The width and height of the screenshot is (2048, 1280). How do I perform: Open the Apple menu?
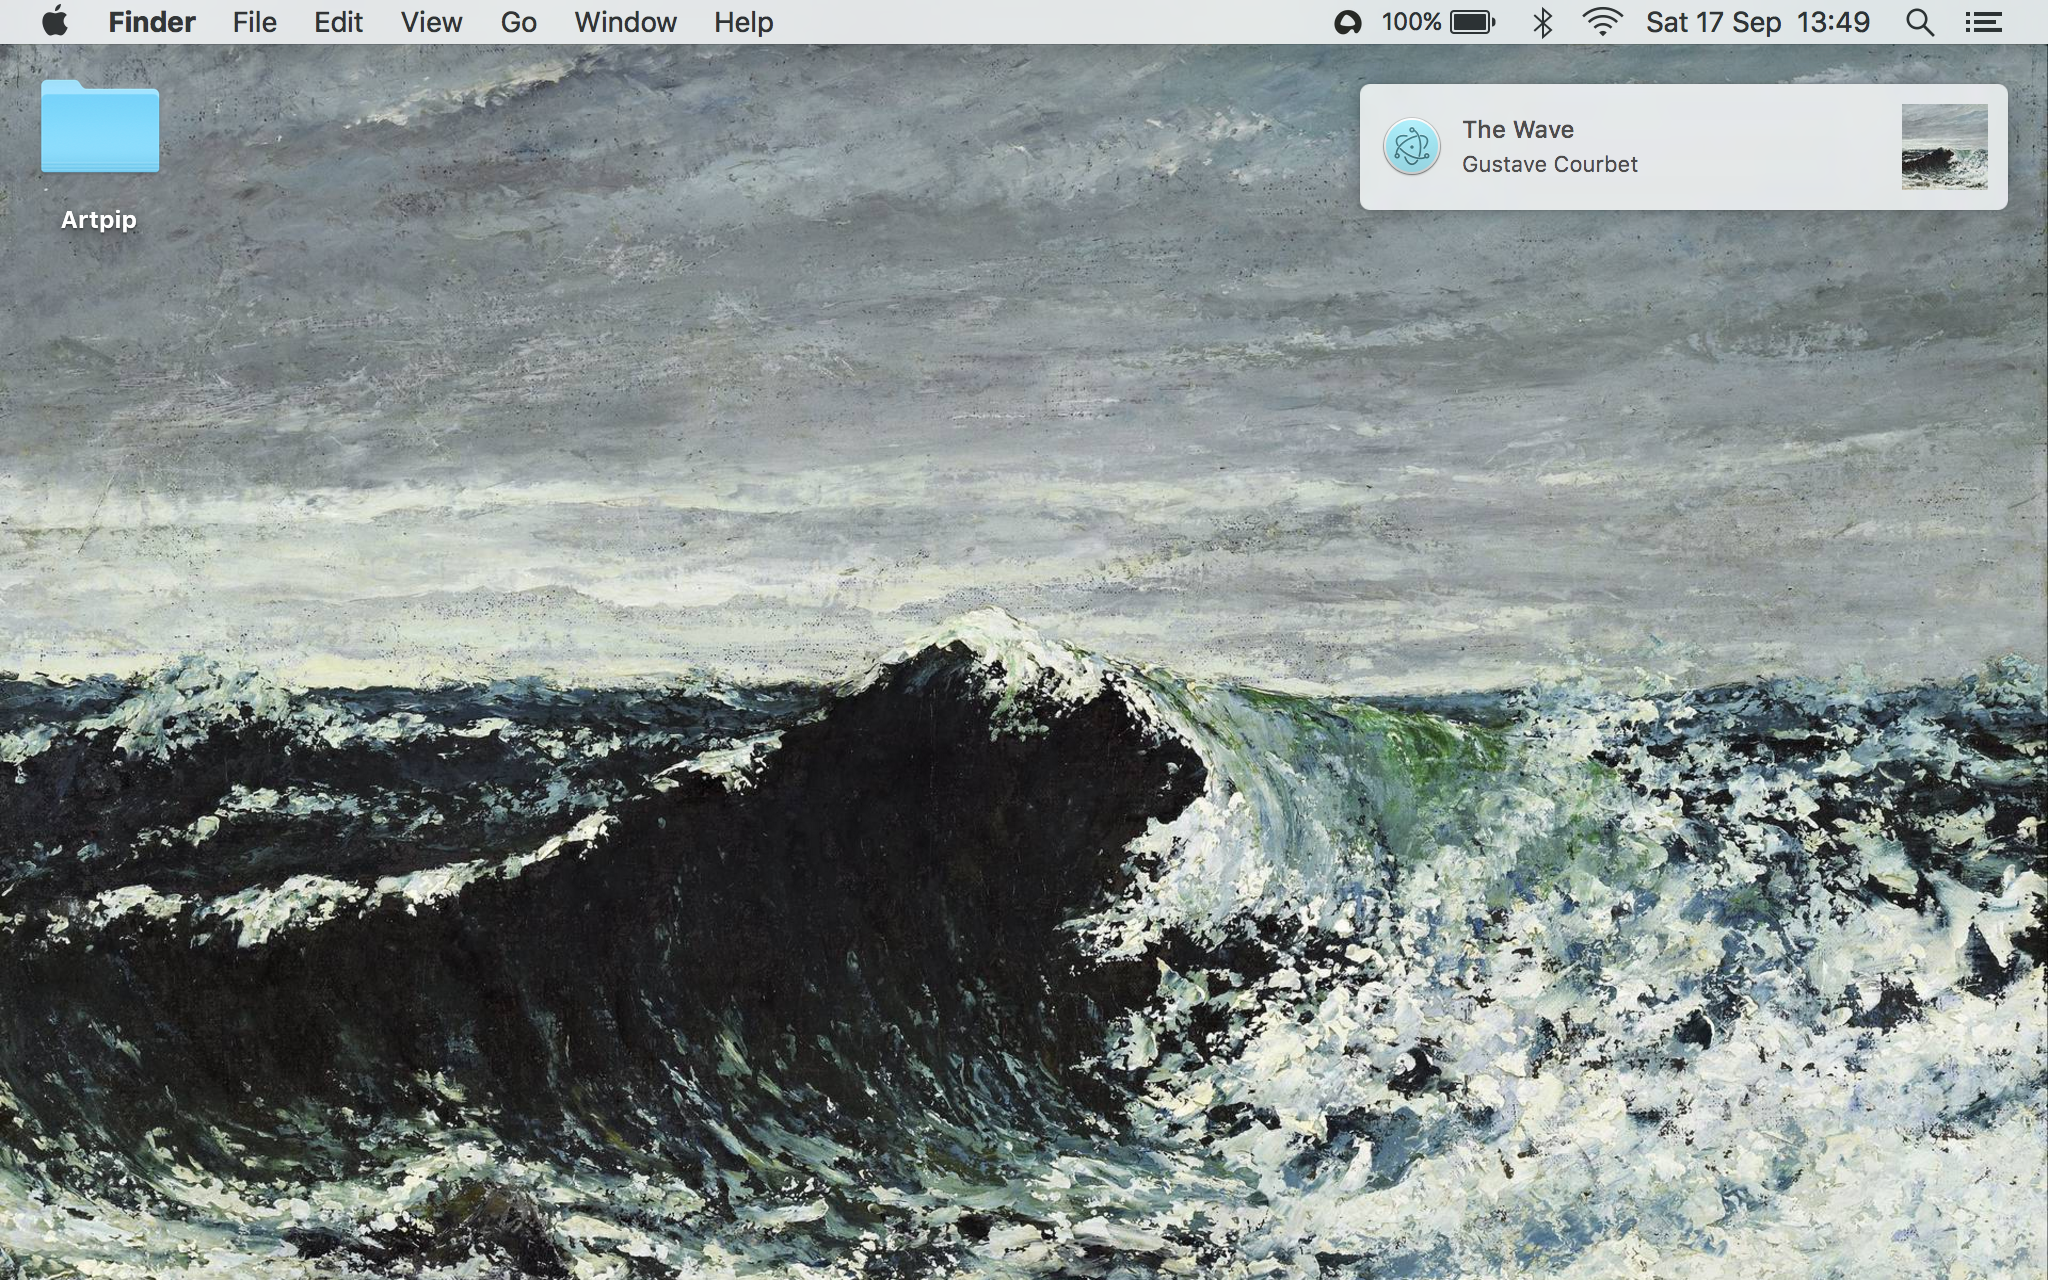pos(55,21)
